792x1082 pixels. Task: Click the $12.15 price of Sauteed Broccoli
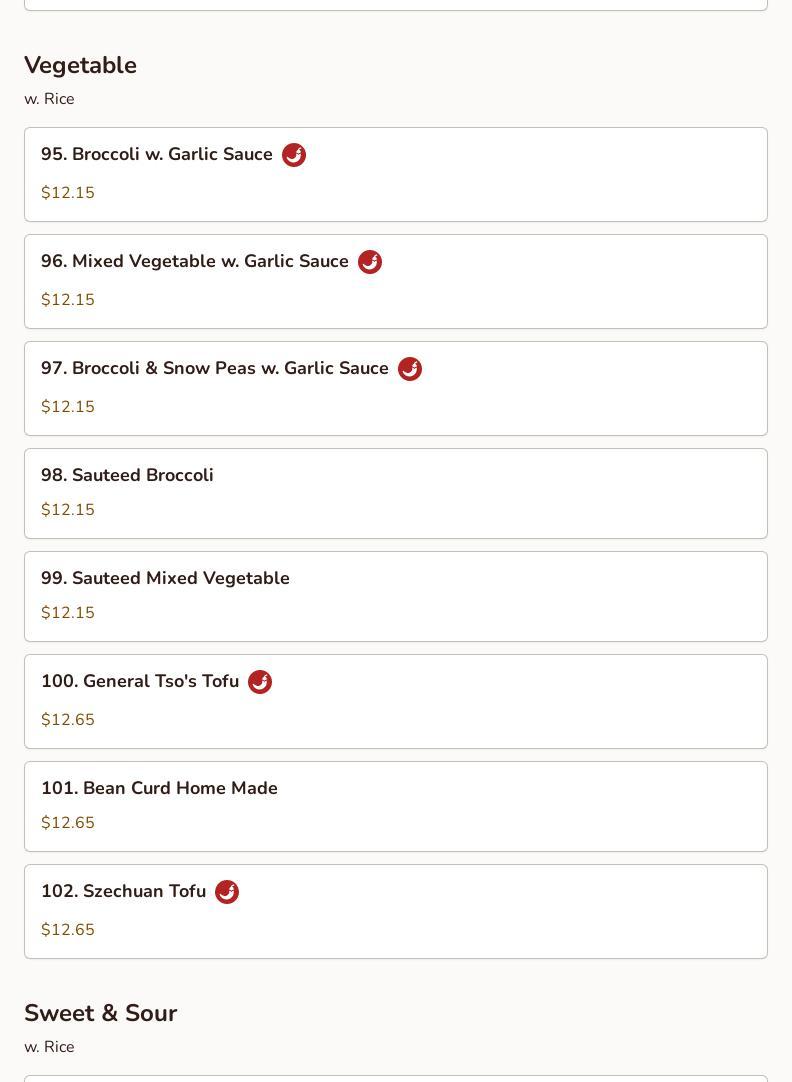(68, 509)
